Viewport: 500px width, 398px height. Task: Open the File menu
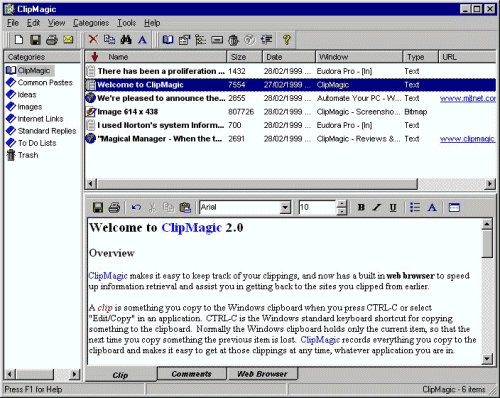coord(13,23)
